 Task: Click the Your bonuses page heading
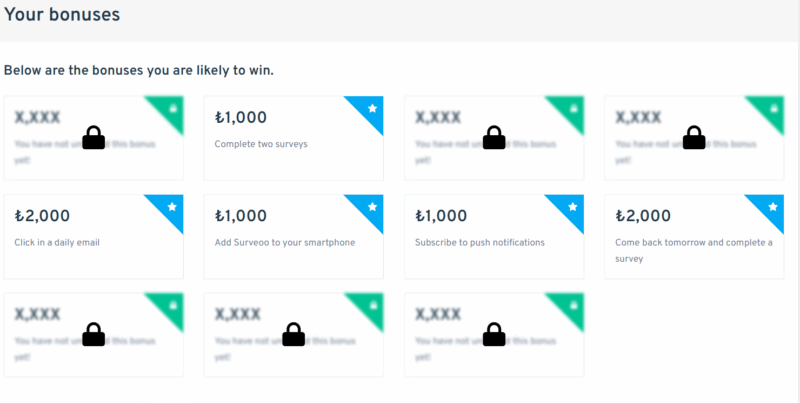click(x=62, y=15)
